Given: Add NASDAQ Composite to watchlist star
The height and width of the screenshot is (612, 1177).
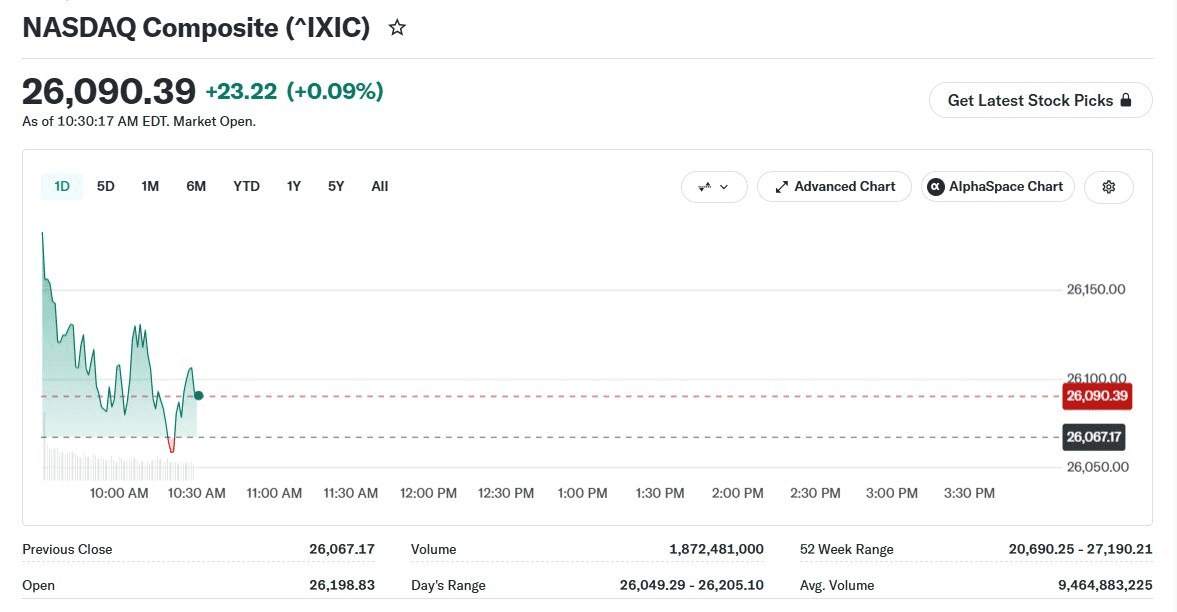Looking at the screenshot, I should click(x=397, y=29).
